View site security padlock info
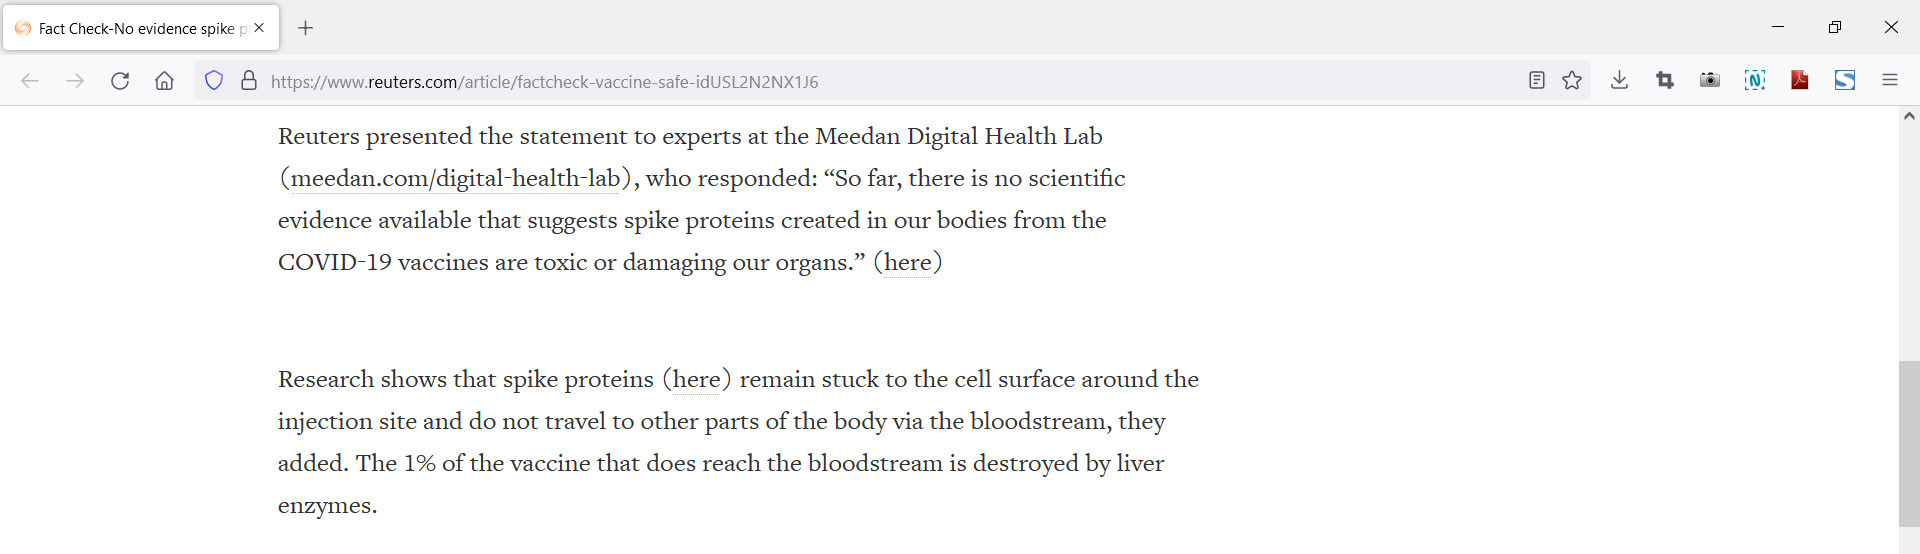 tap(249, 81)
